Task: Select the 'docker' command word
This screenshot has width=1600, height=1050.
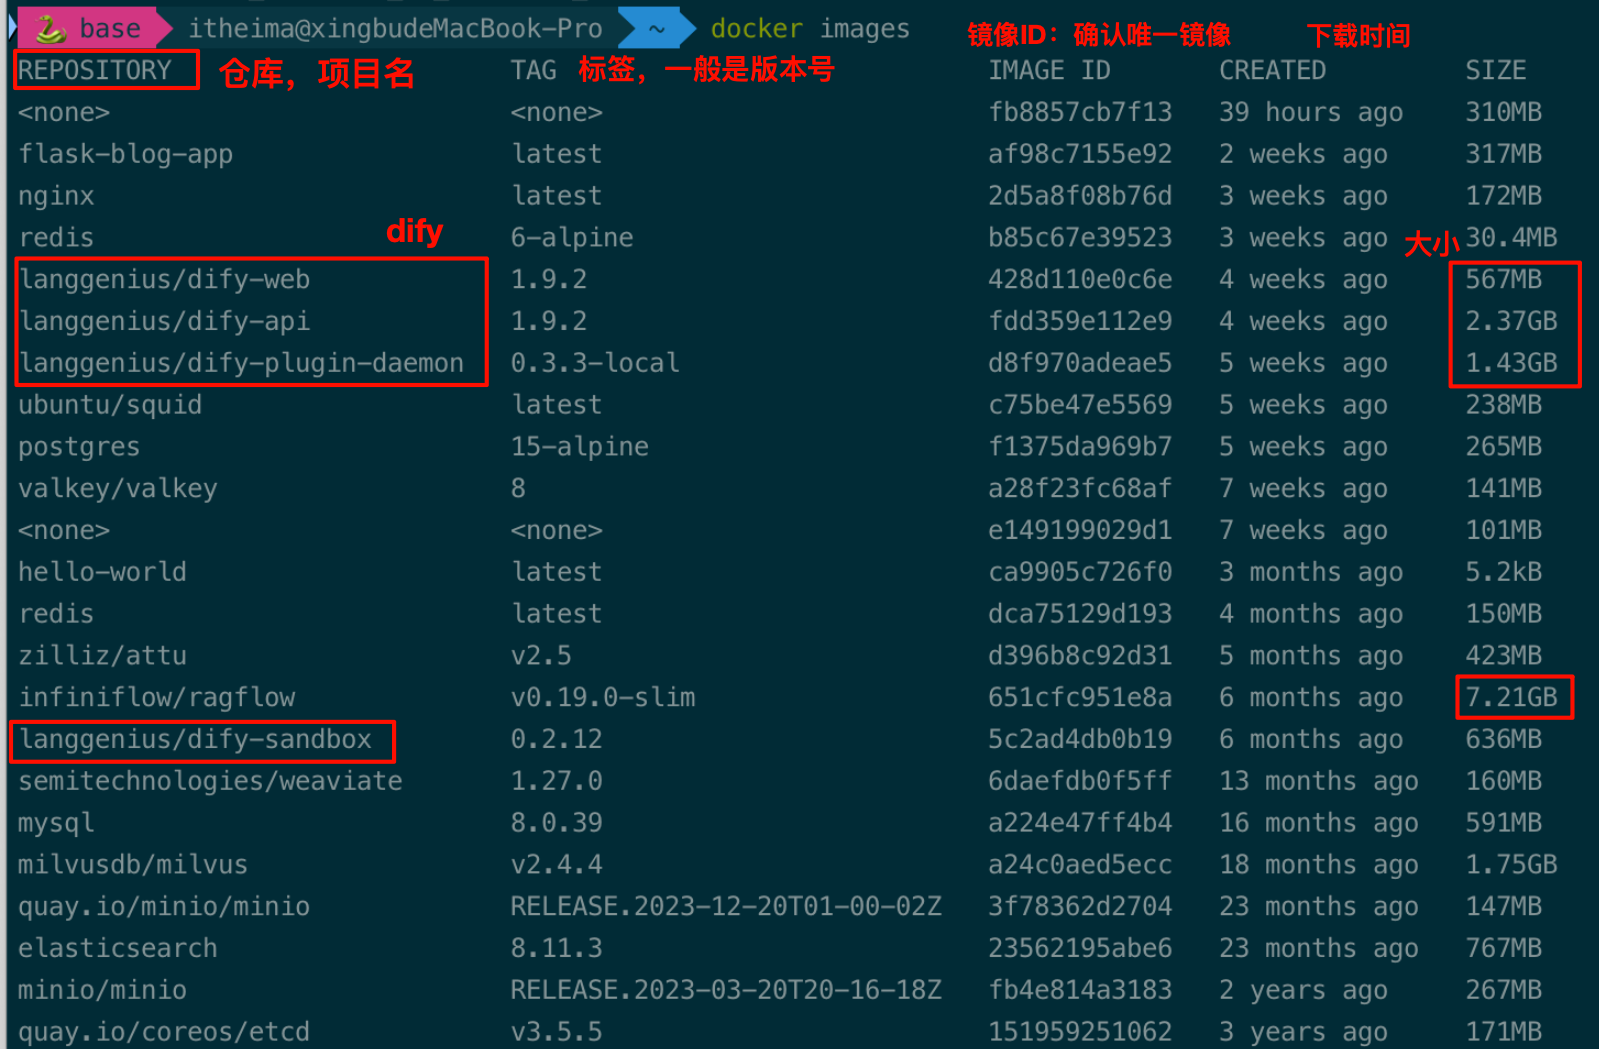Action: pyautogui.click(x=756, y=29)
